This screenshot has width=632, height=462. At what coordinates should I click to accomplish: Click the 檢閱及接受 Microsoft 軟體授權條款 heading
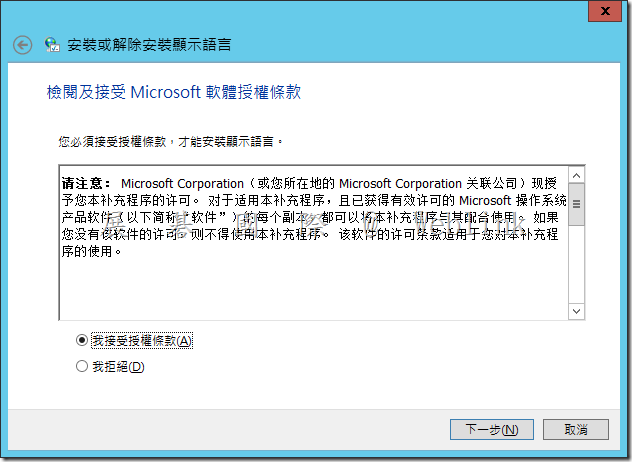tap(174, 92)
